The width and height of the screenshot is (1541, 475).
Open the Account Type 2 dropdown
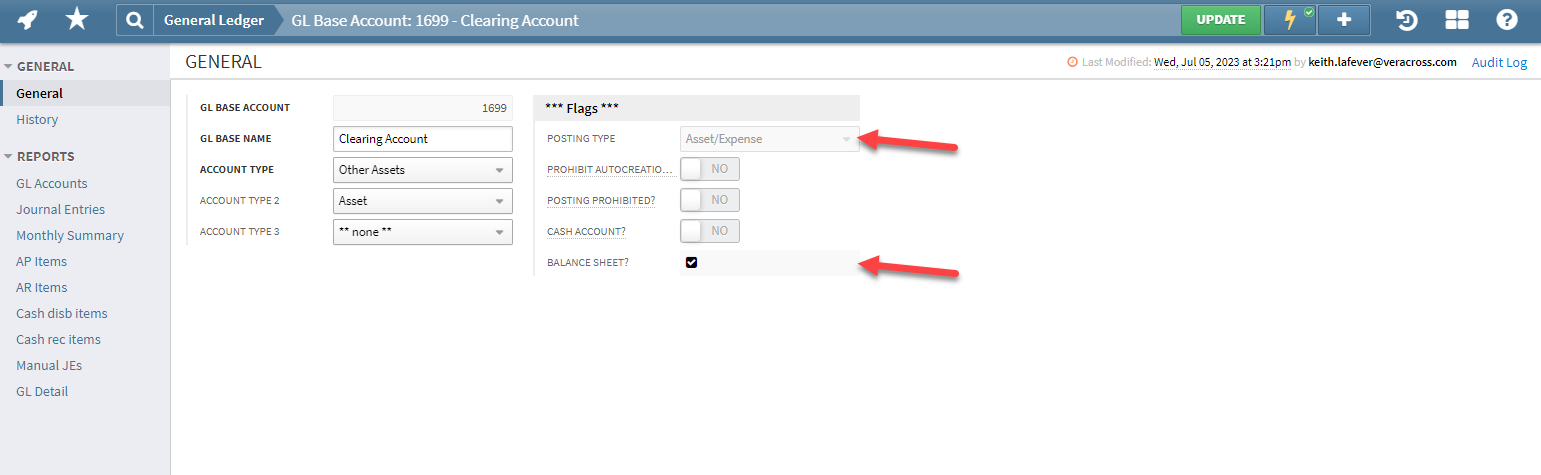coord(422,201)
